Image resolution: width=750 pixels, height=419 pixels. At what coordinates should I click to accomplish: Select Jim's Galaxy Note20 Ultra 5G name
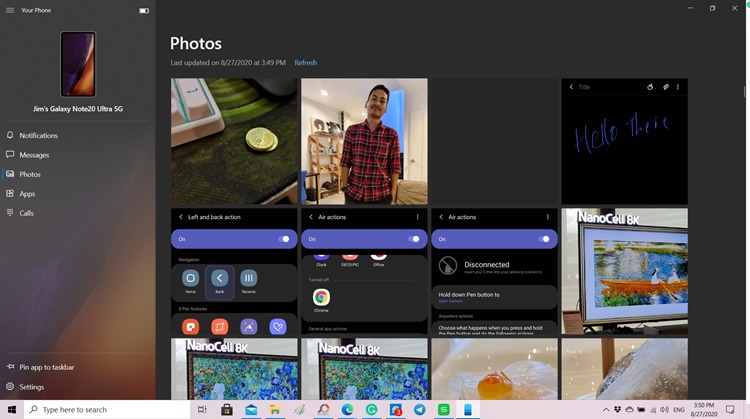point(78,109)
